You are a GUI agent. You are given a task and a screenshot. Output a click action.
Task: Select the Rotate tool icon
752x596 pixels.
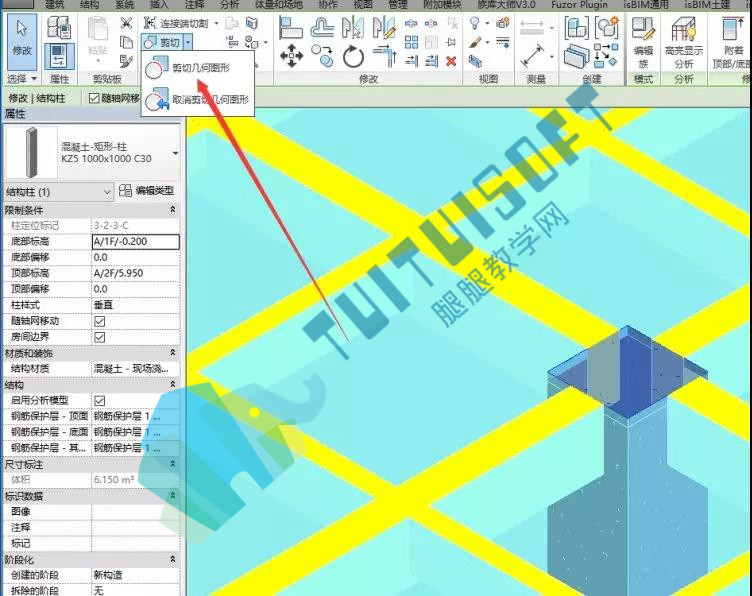pos(353,56)
